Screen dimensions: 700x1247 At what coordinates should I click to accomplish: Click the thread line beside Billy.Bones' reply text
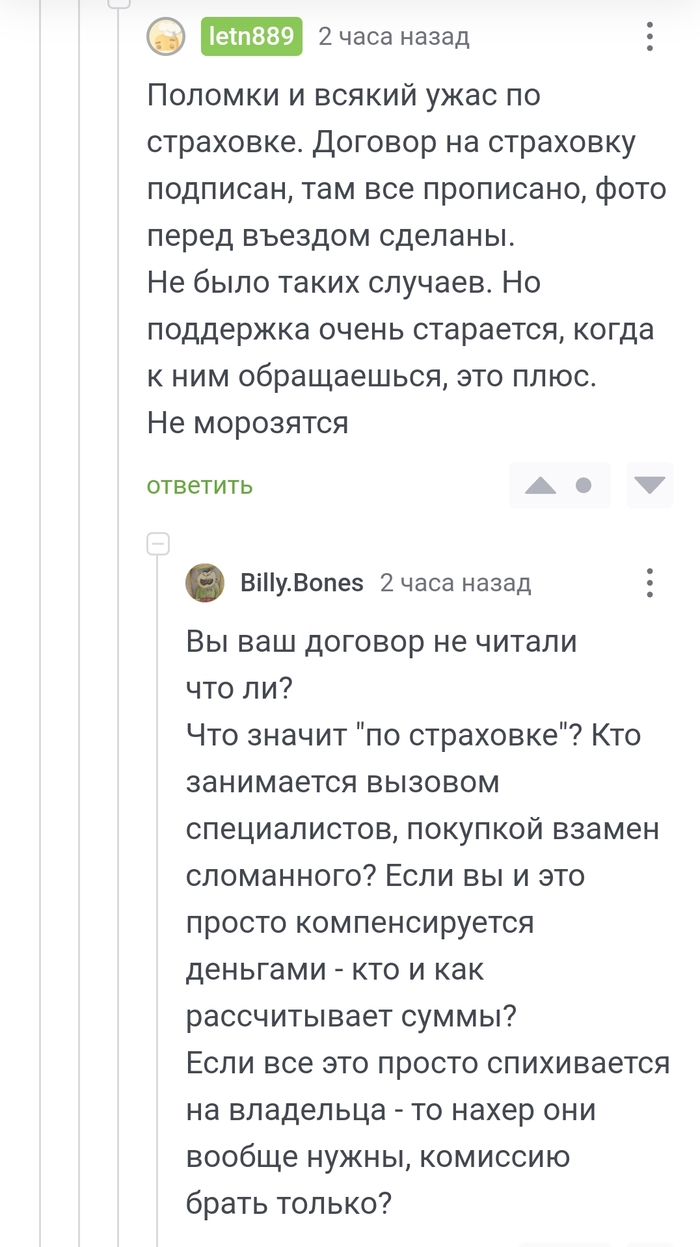[158, 900]
